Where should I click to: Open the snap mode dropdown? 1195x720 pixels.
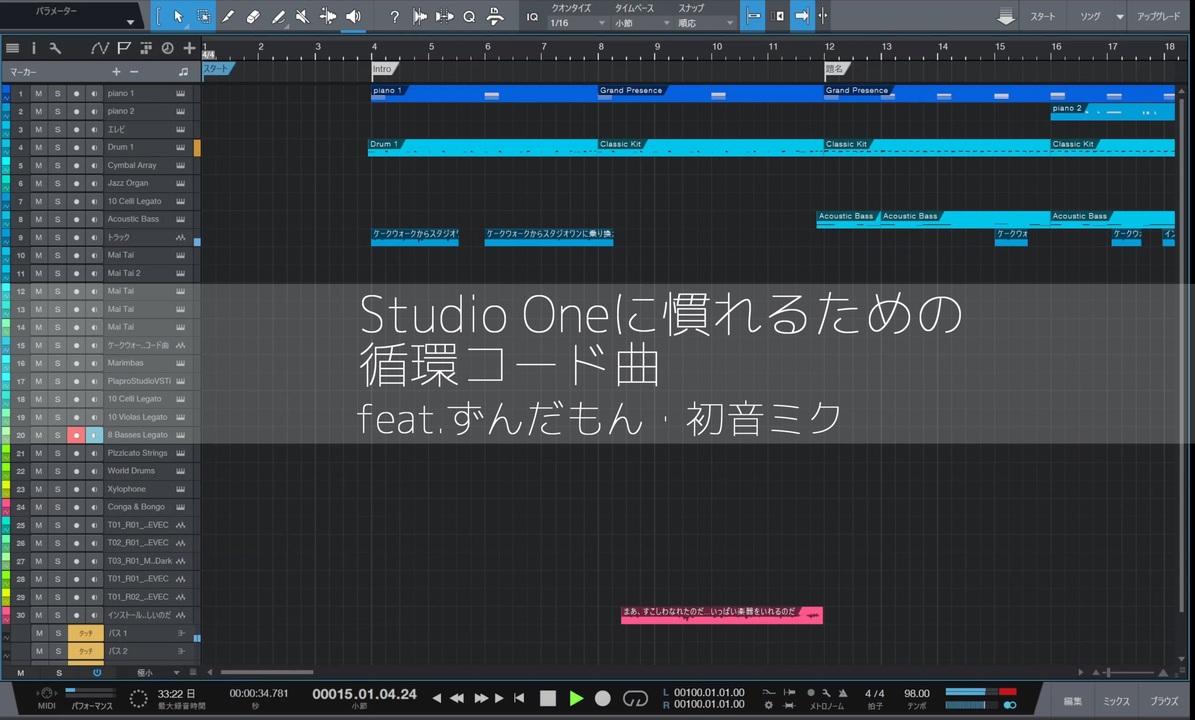[x=705, y=23]
